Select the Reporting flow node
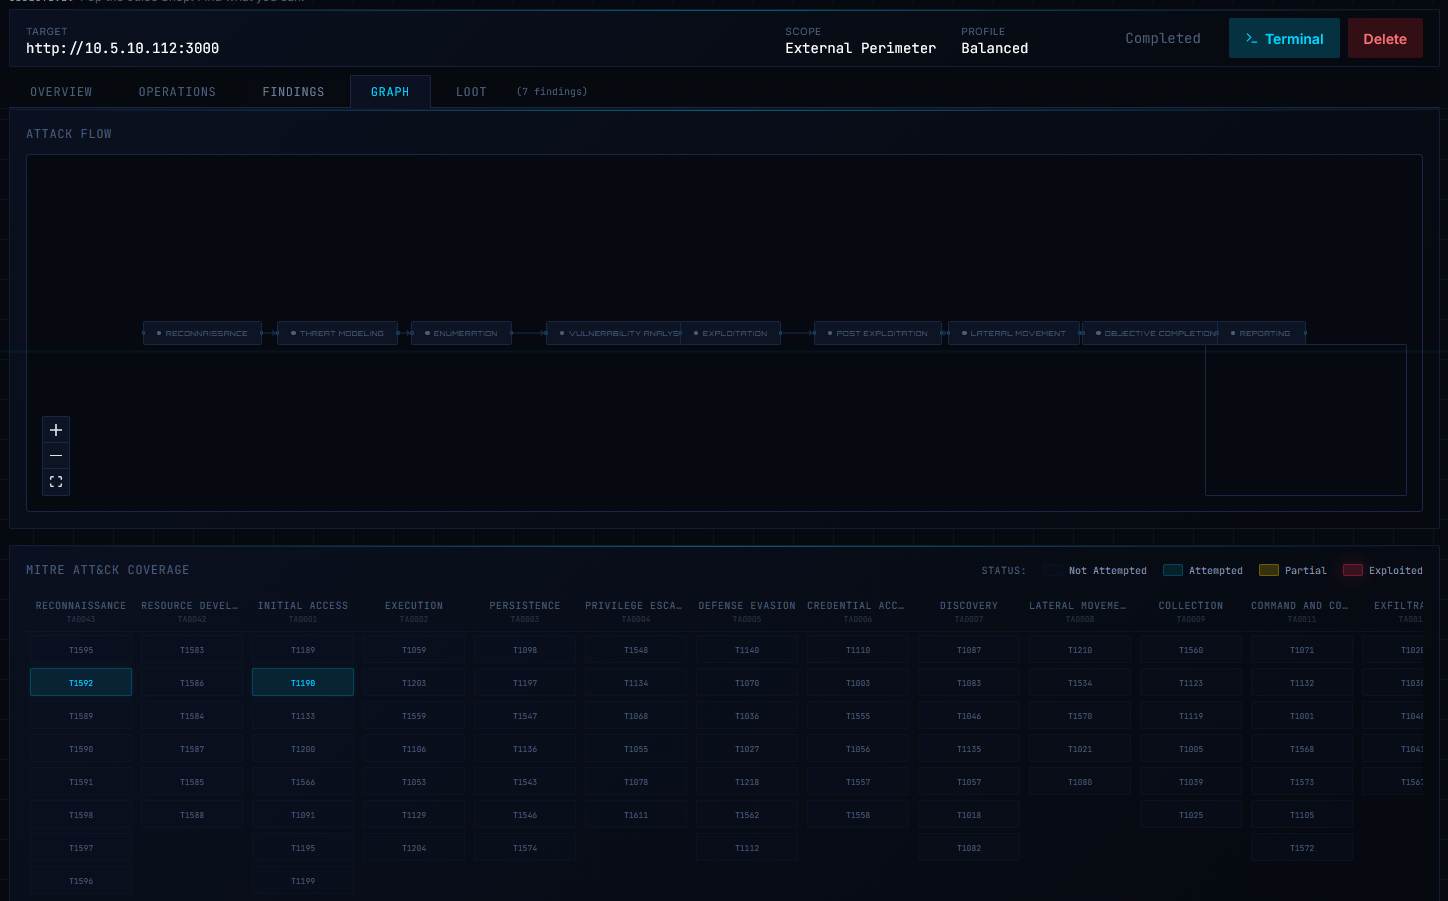Viewport: 1448px width, 901px height. point(1262,333)
